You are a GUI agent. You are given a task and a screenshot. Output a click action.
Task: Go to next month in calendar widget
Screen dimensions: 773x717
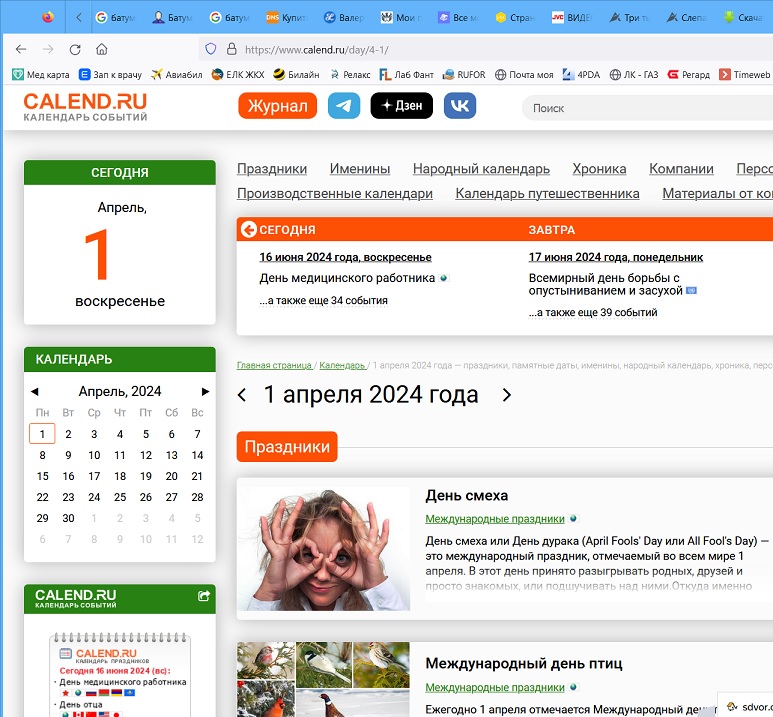pyautogui.click(x=206, y=392)
